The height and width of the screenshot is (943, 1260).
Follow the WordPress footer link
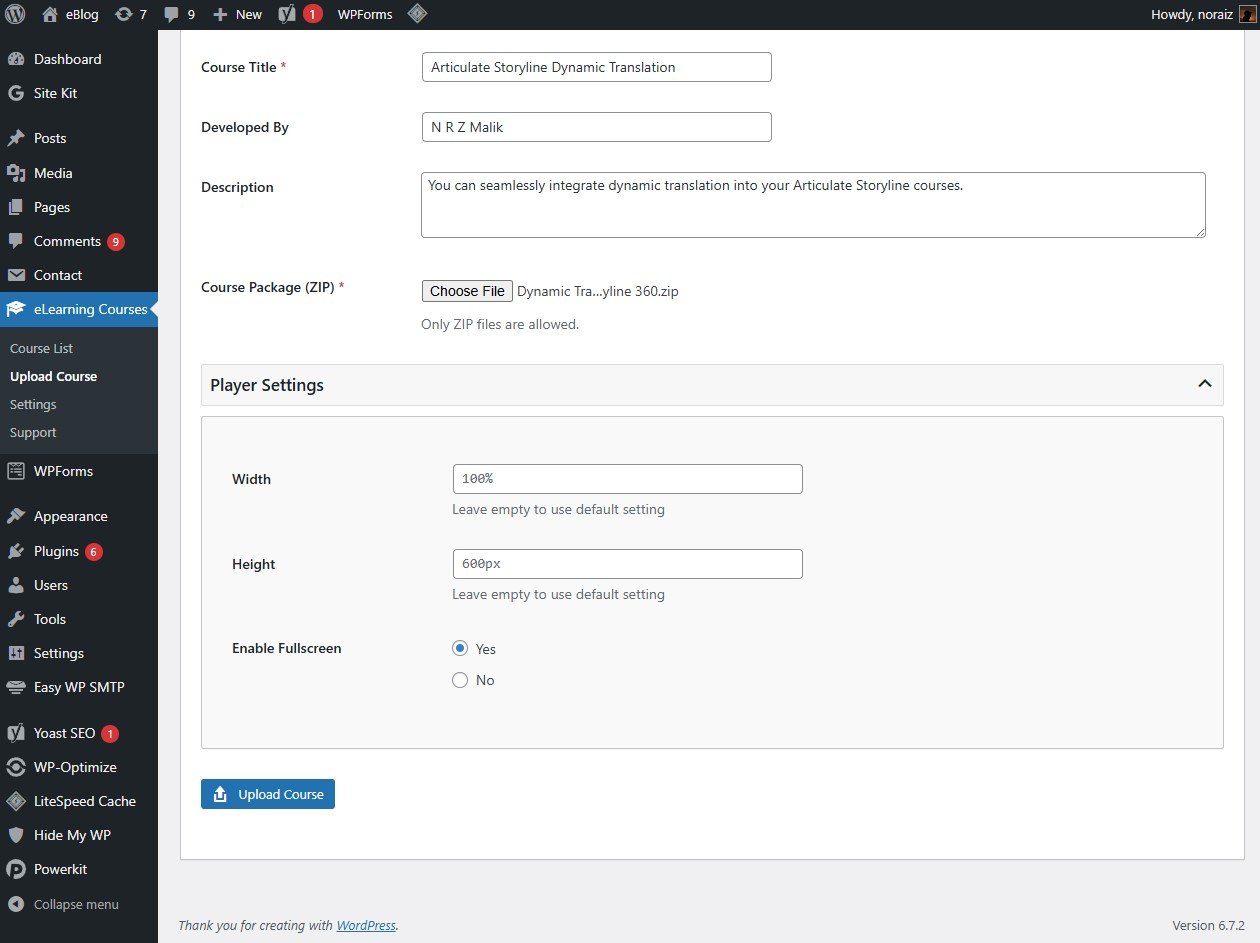pos(366,925)
